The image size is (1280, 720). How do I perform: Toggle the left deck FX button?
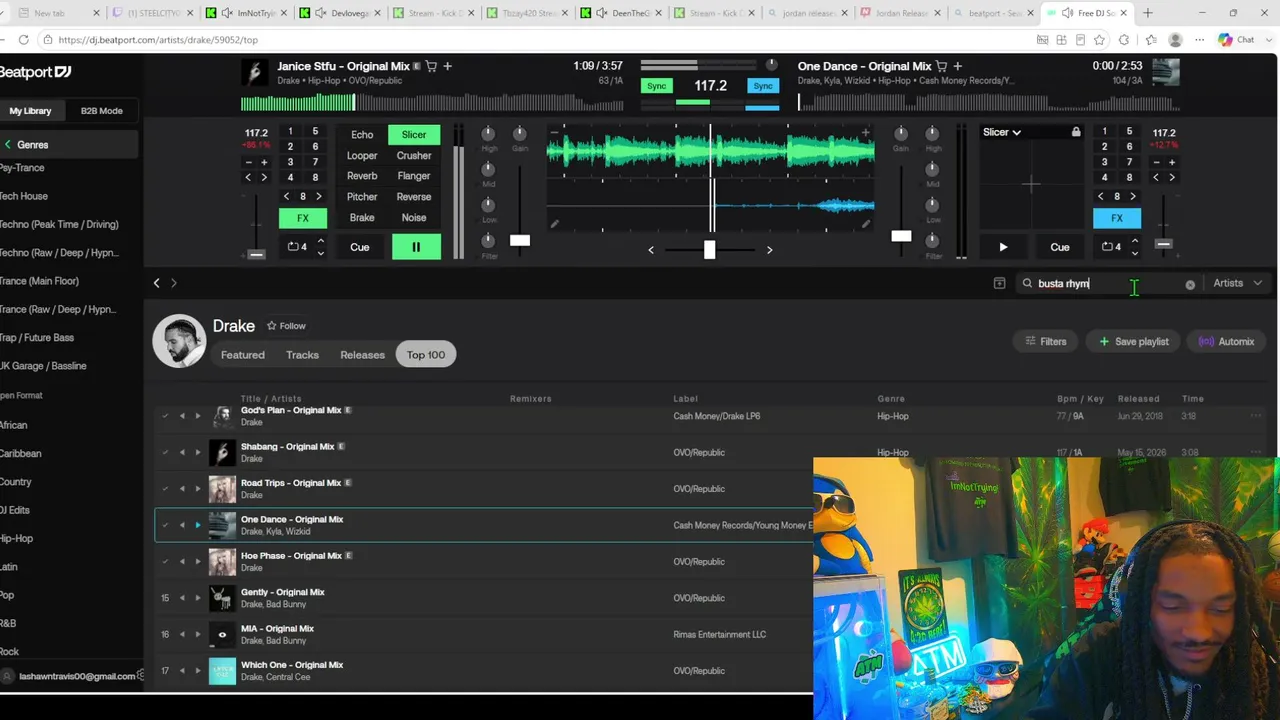[303, 218]
